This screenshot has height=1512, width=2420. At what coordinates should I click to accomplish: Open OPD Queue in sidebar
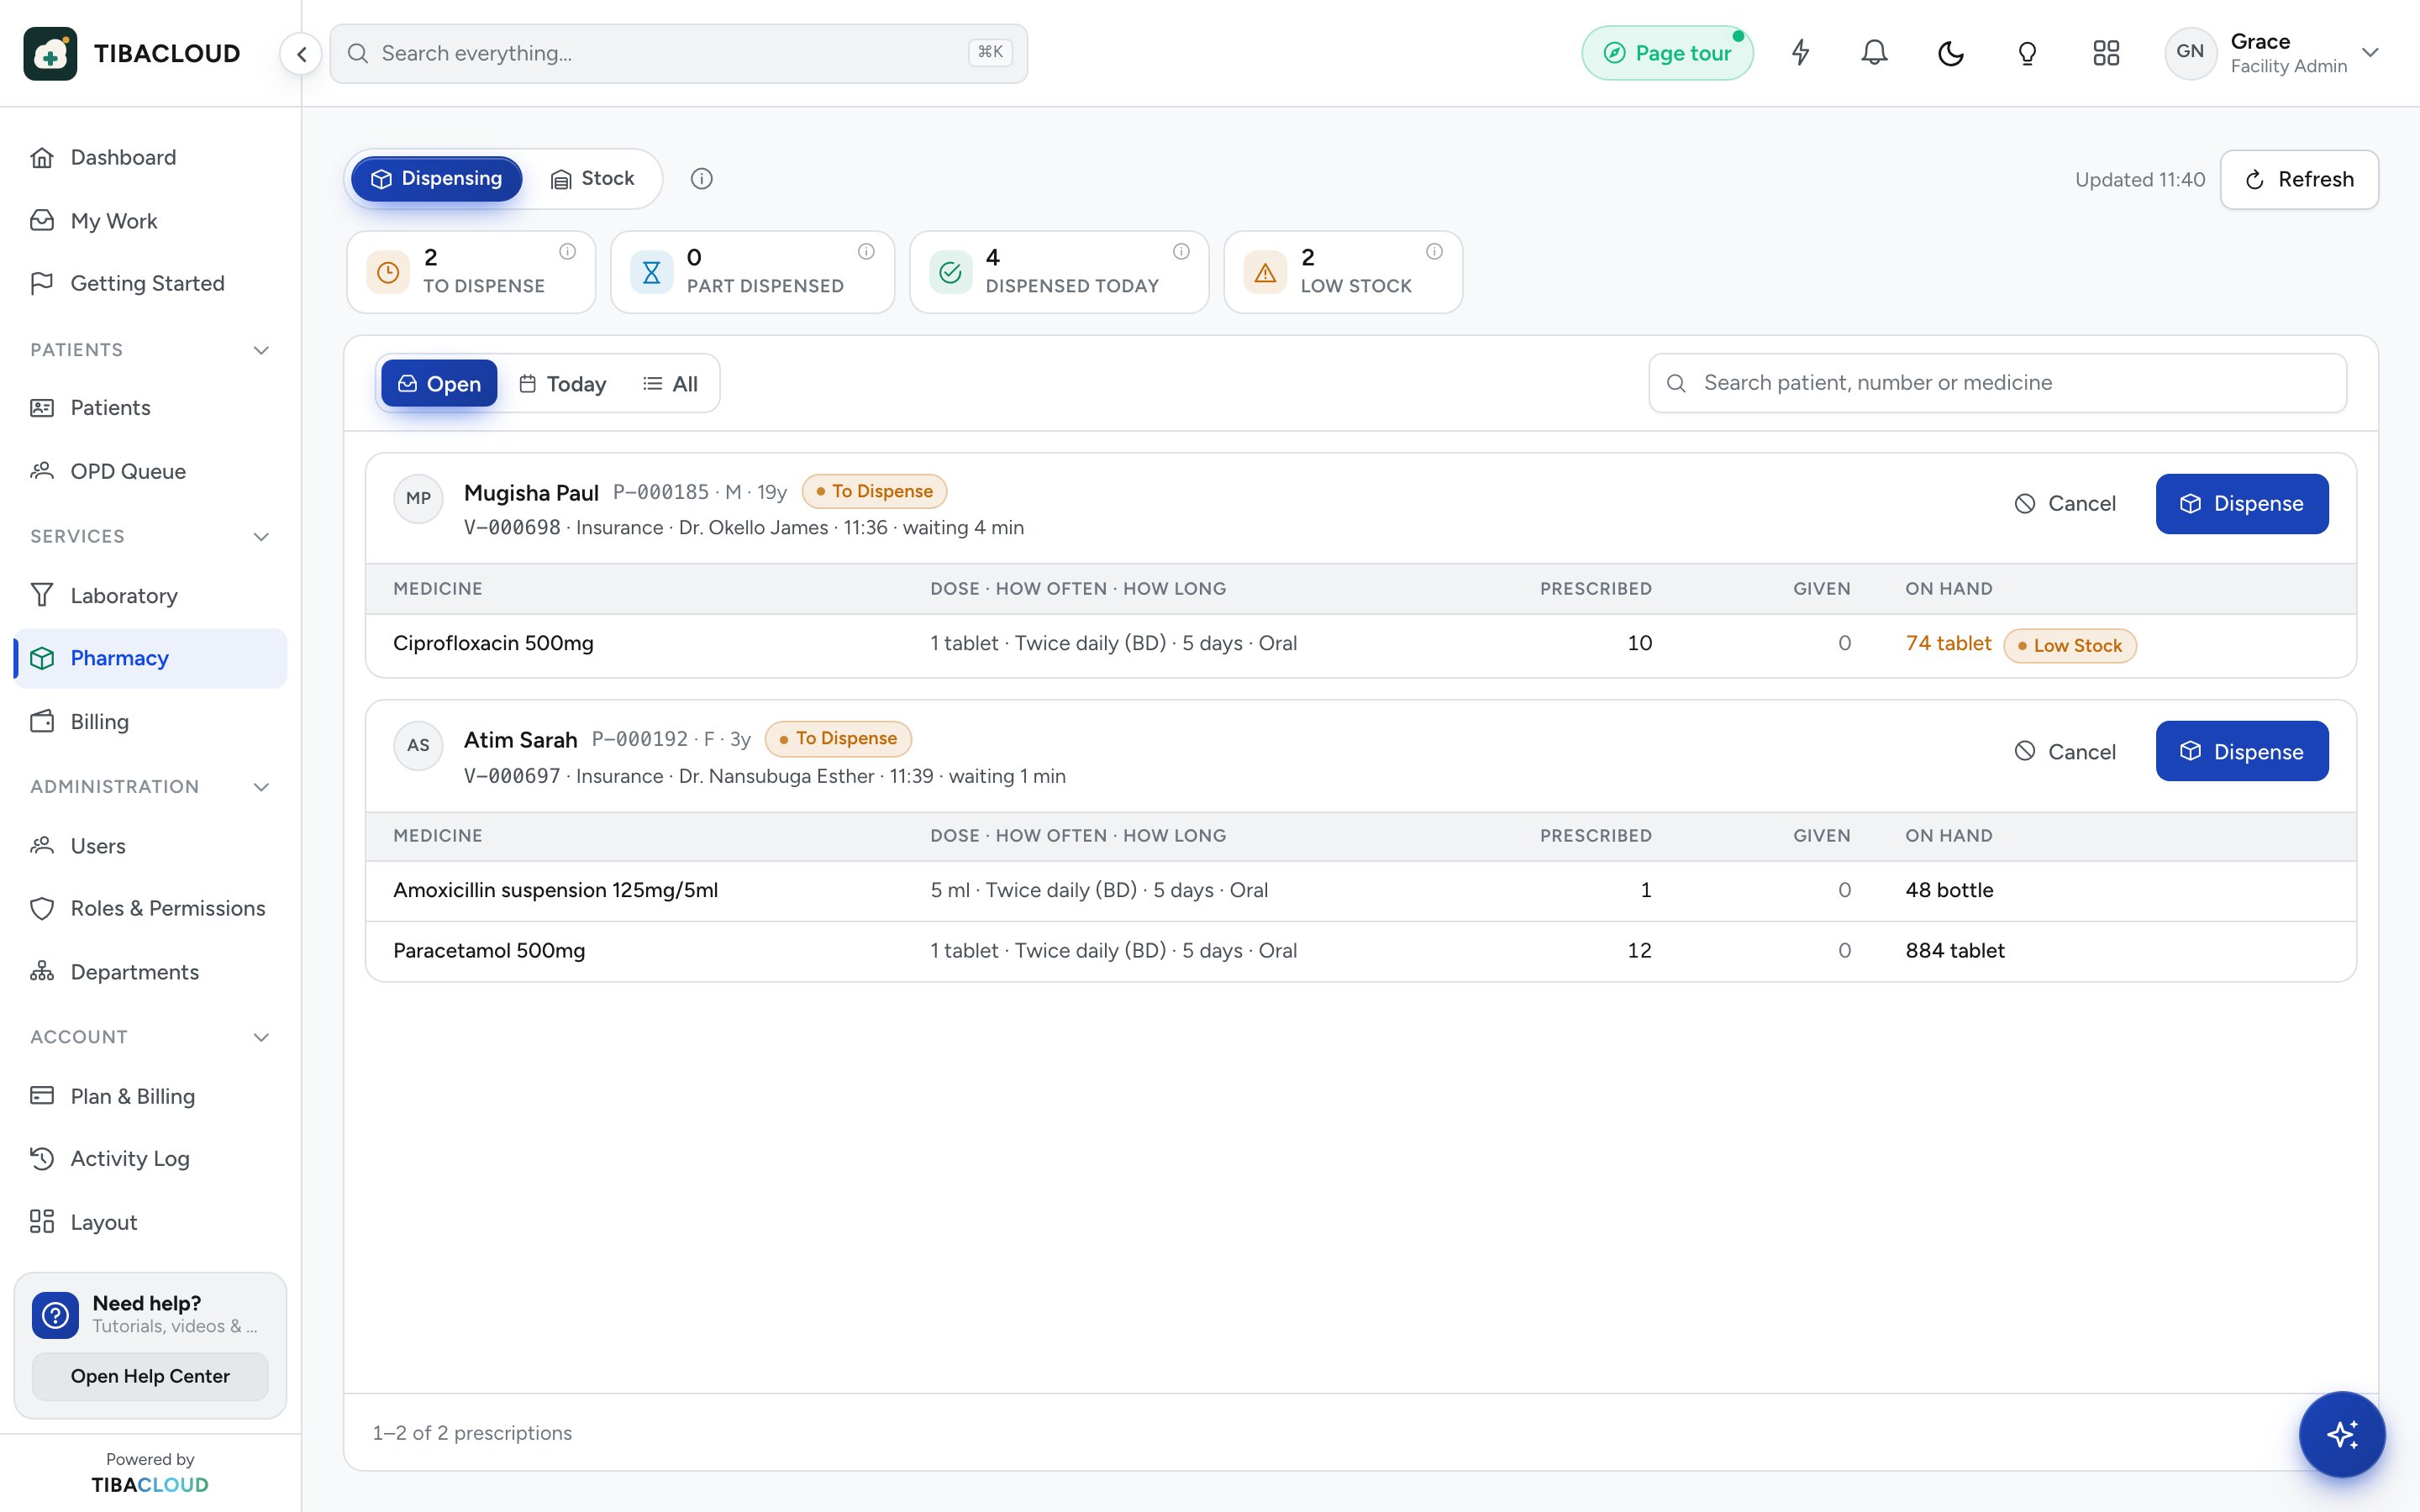[x=150, y=471]
